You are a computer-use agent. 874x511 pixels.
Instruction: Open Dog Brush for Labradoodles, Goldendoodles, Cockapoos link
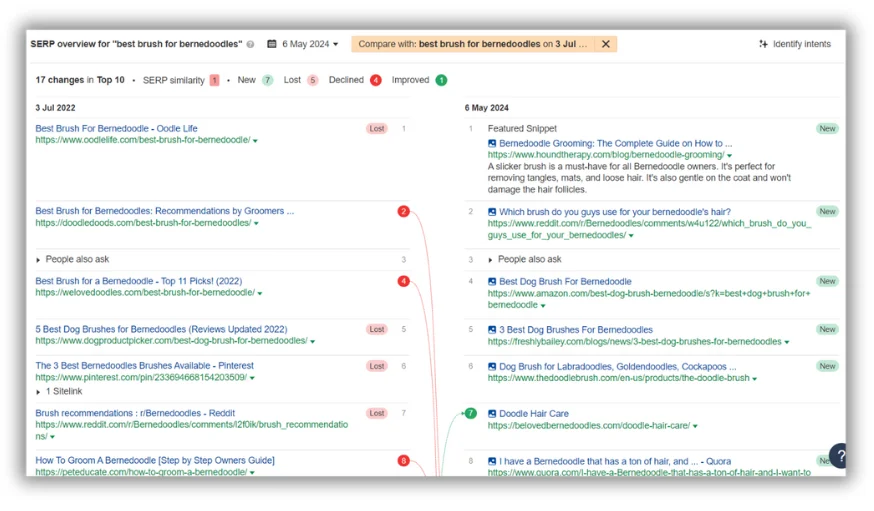coord(618,366)
